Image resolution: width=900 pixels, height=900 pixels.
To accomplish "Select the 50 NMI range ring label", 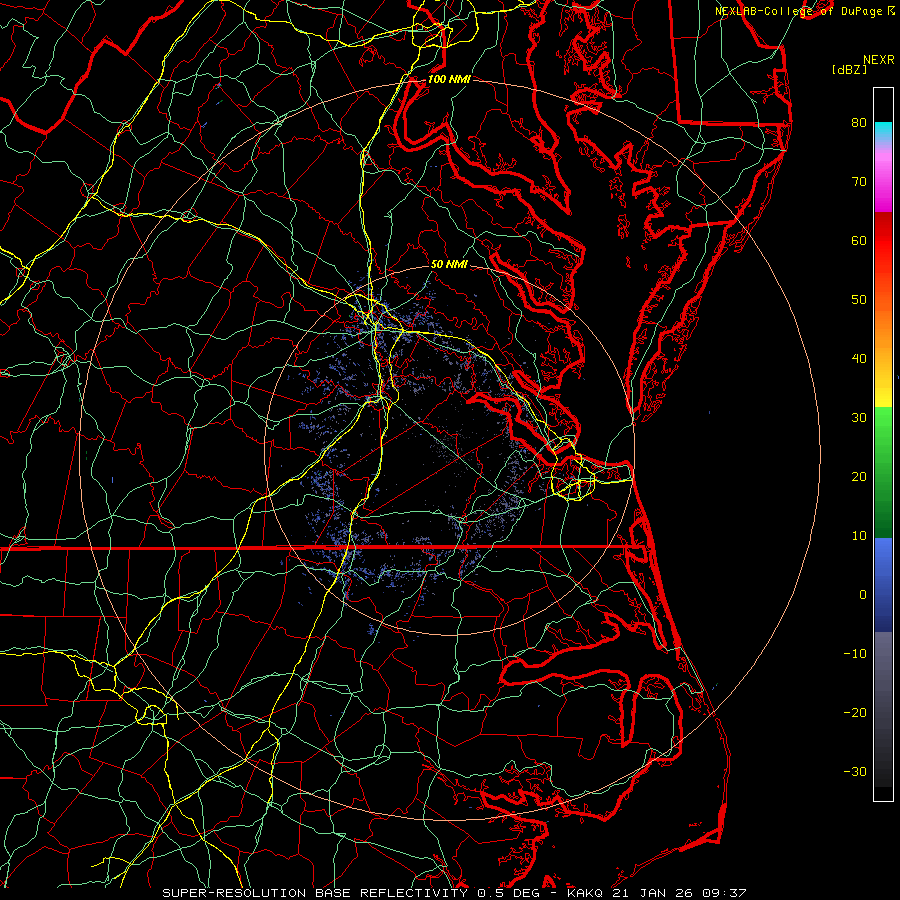I will coord(449,264).
